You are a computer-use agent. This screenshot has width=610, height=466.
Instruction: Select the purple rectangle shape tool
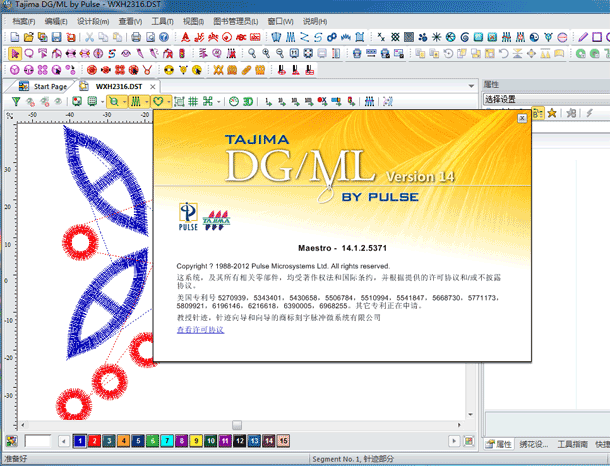pos(597,37)
